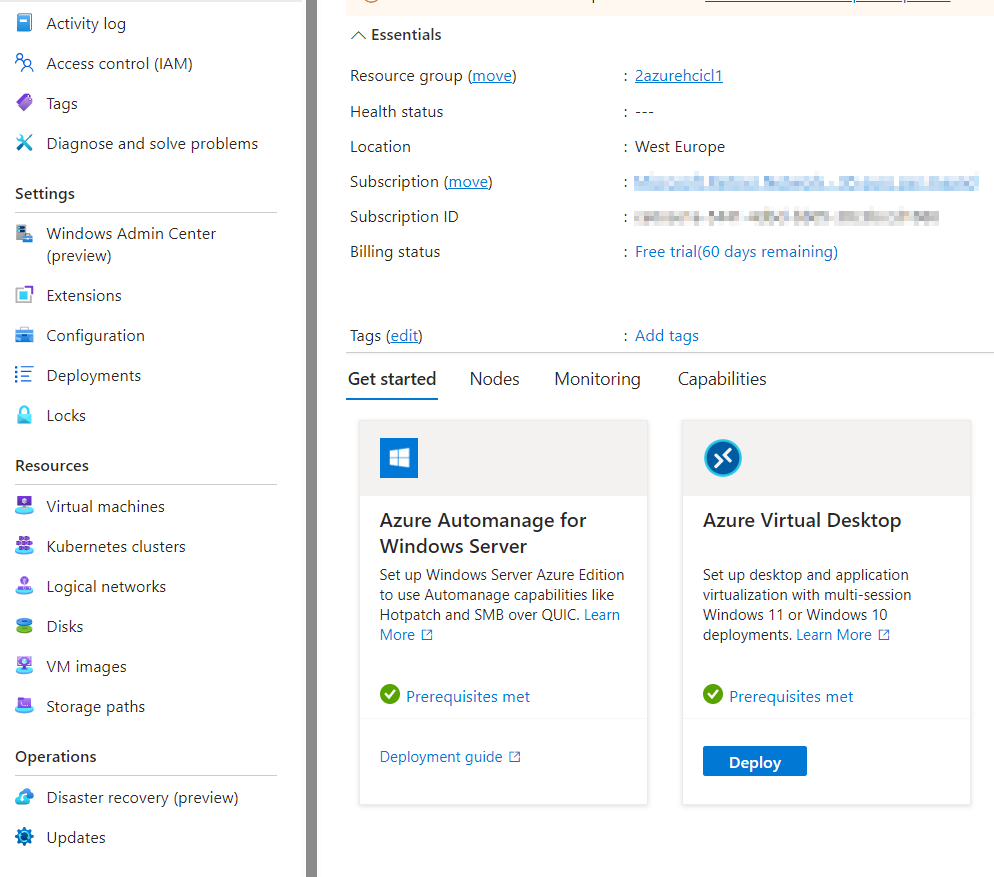
Task: Open Learn More link on Automanage card
Action: point(602,614)
